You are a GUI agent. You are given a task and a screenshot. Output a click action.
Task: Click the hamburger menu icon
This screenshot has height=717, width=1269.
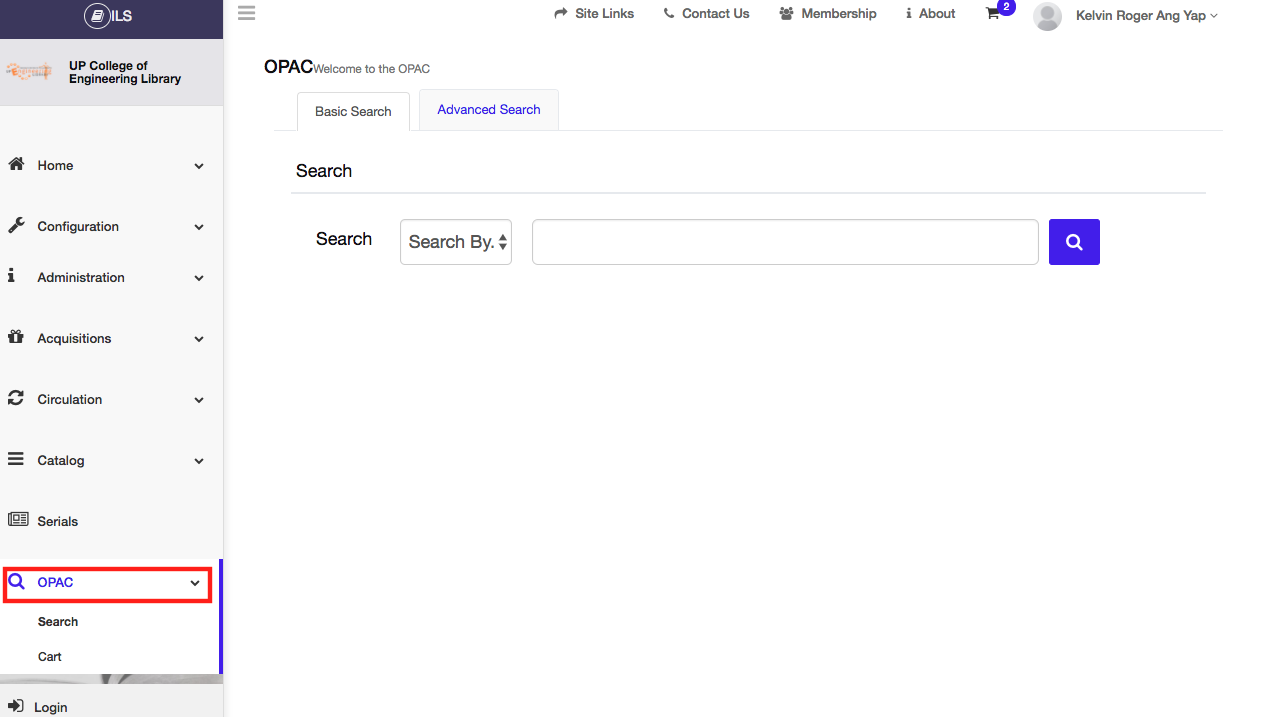[246, 13]
